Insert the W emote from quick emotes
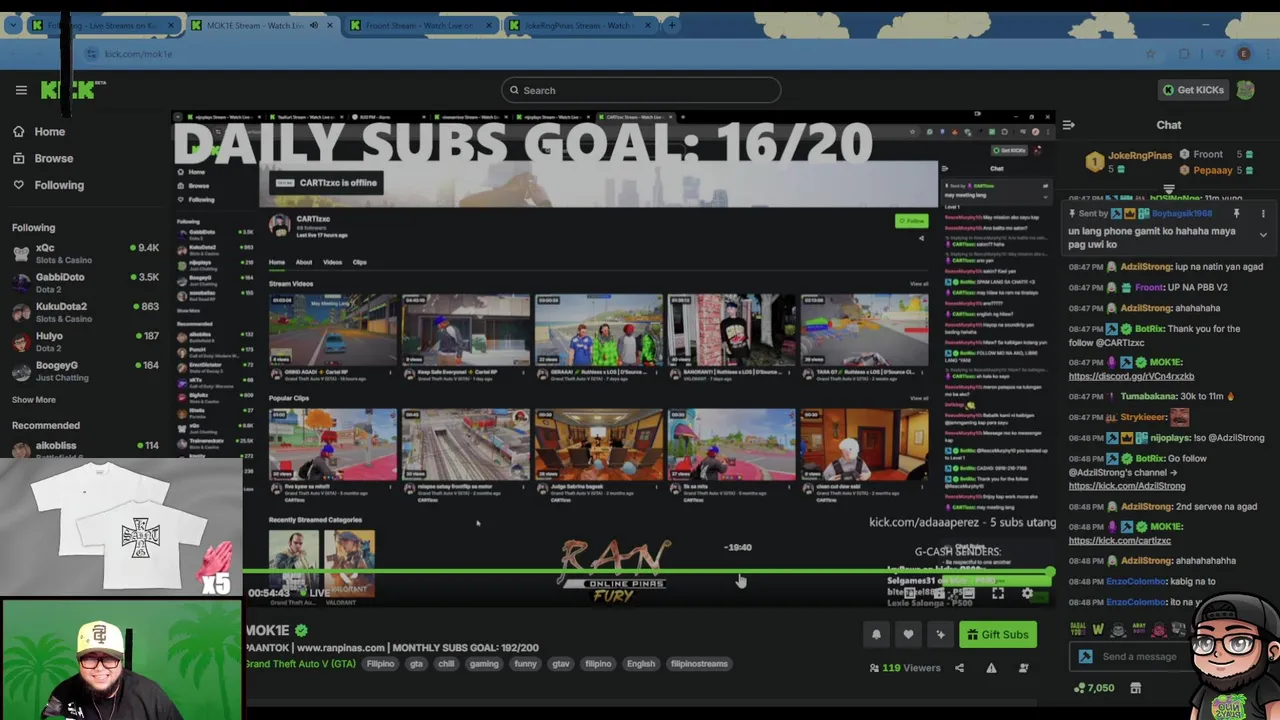This screenshot has height=720, width=1280. (x=1098, y=629)
